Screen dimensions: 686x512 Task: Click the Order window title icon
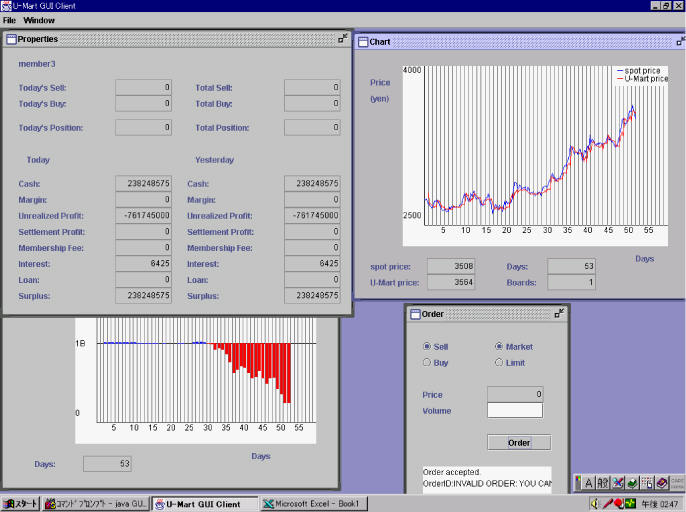tap(414, 314)
